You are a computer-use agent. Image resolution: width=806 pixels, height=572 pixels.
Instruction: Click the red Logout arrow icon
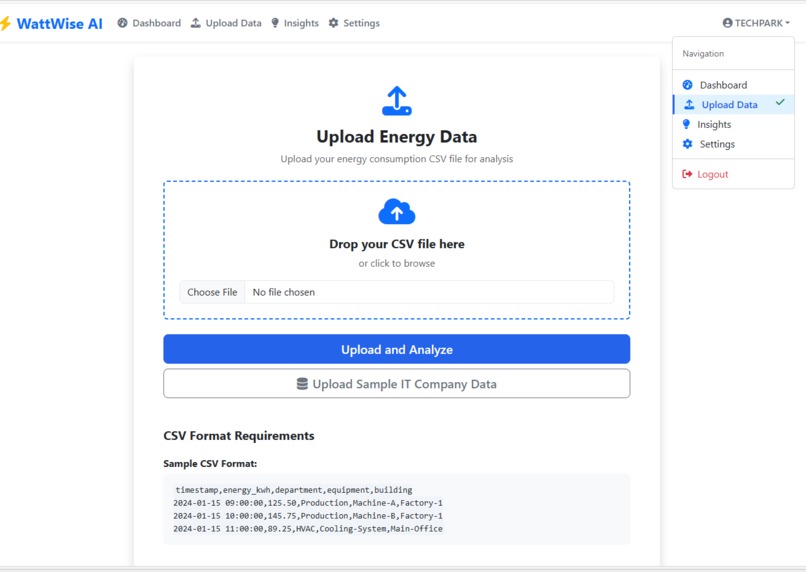point(687,174)
